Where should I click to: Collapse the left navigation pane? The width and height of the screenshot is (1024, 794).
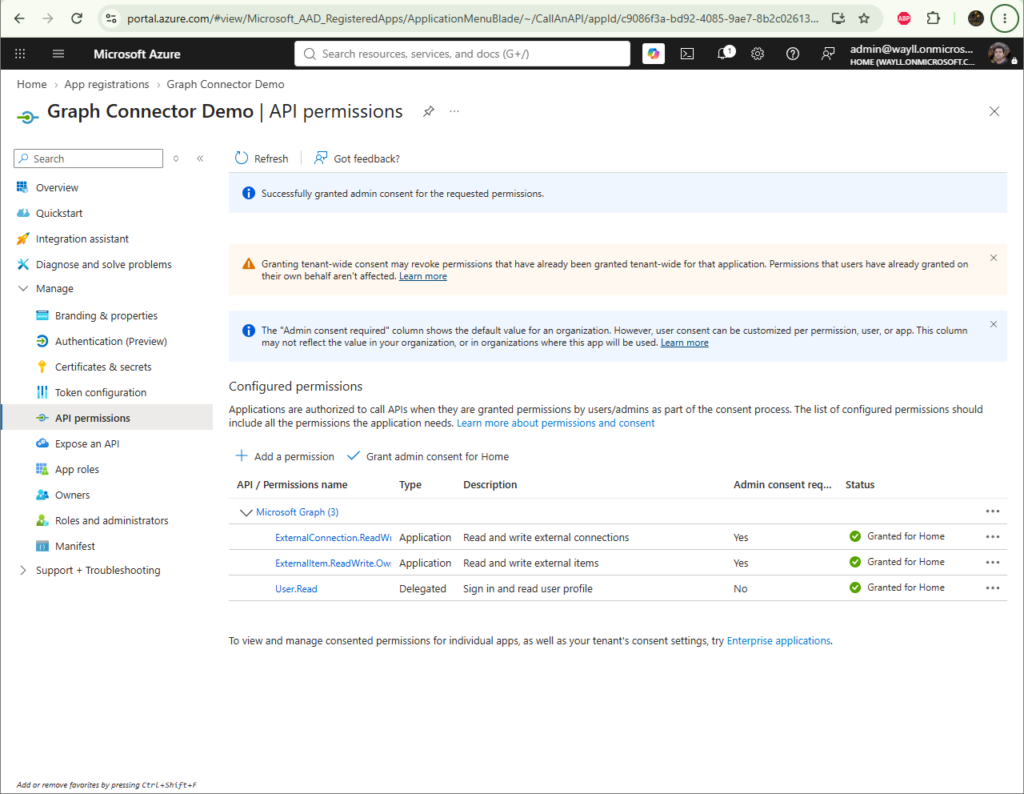(x=200, y=158)
